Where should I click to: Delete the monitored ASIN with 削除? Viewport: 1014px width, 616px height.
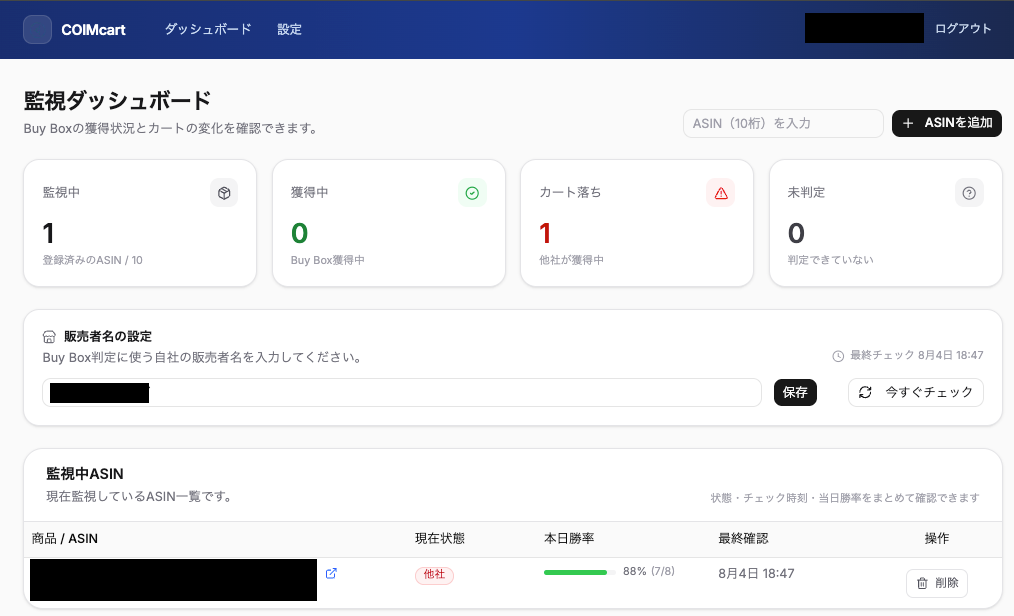tap(937, 583)
